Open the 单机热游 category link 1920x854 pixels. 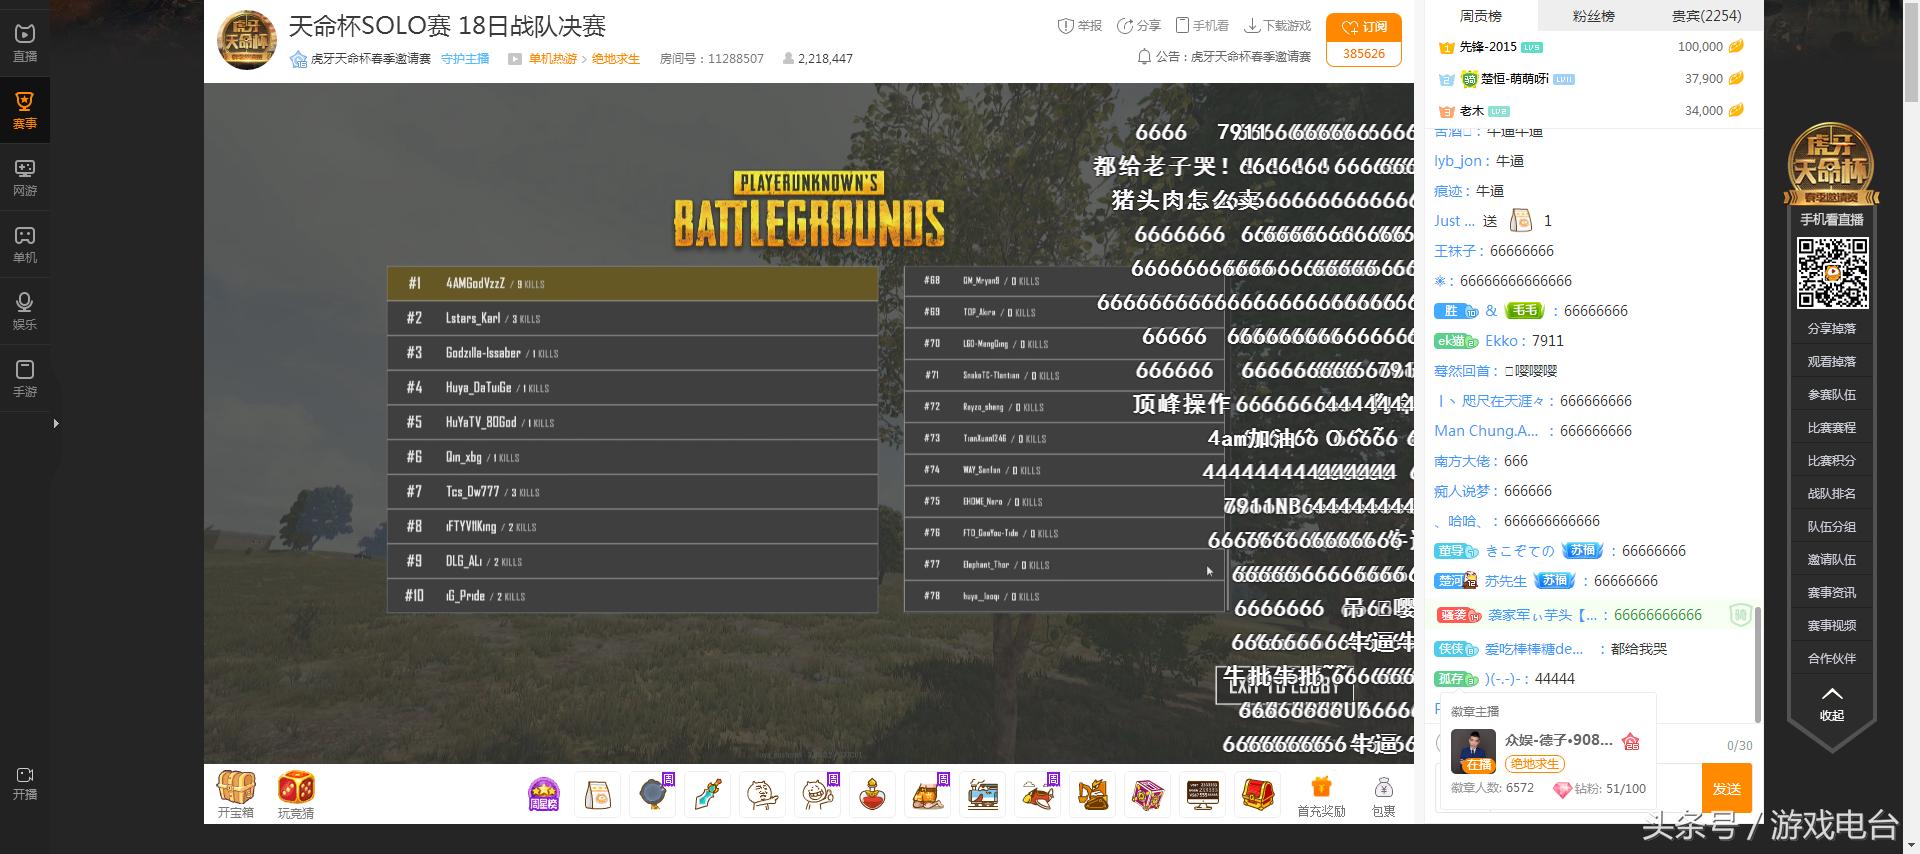553,59
